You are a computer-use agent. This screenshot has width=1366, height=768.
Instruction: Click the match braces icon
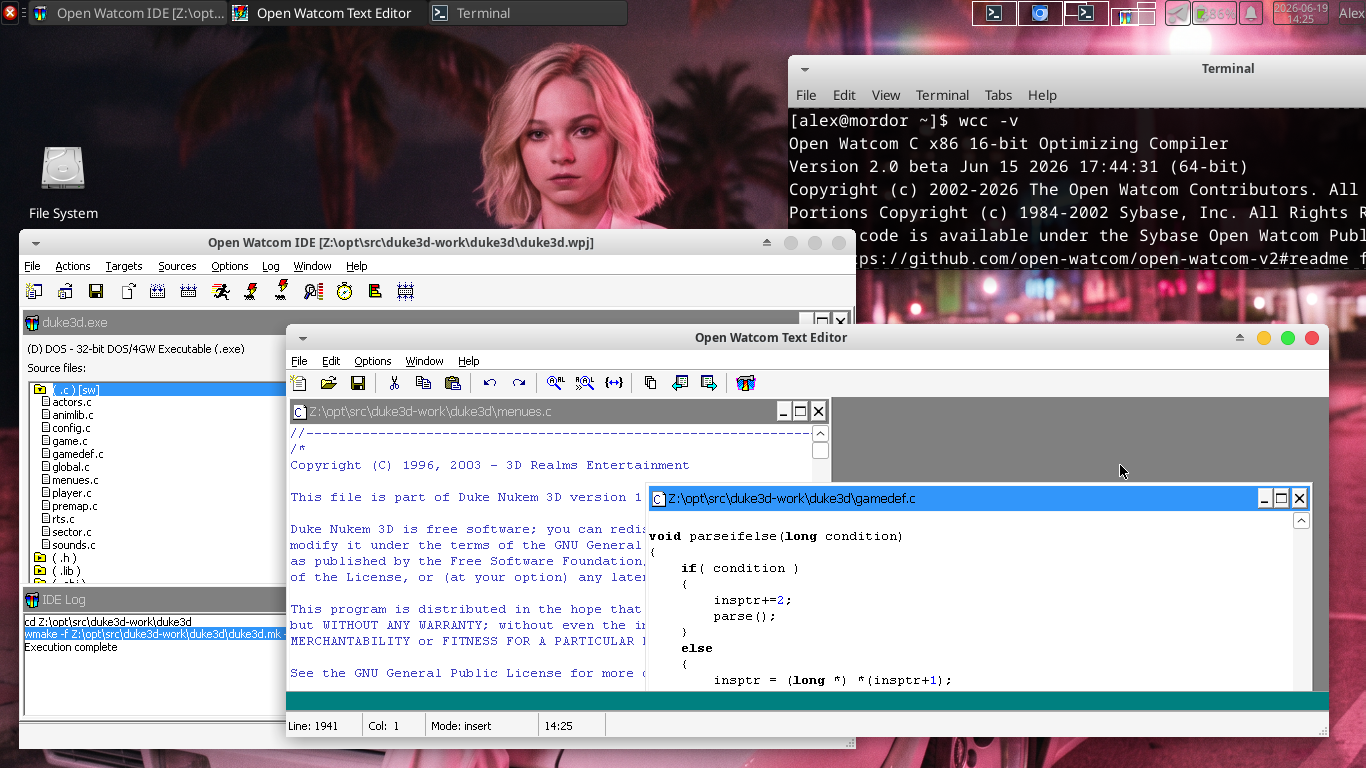[x=614, y=383]
